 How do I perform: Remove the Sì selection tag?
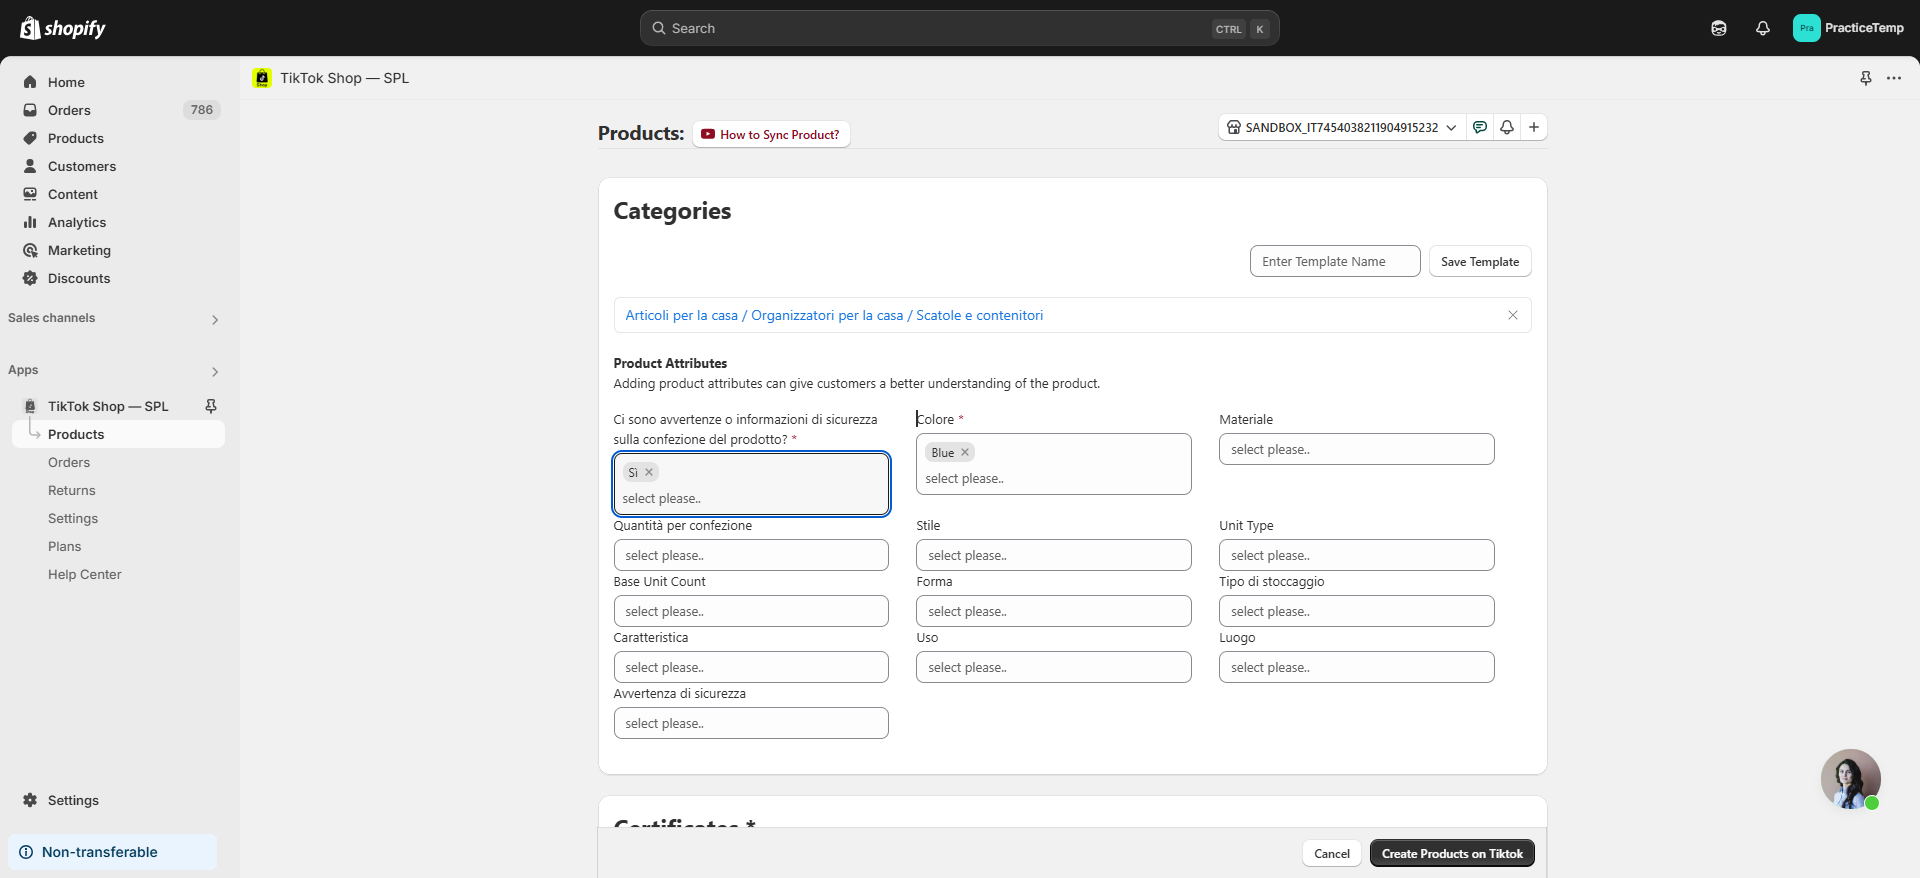point(649,473)
